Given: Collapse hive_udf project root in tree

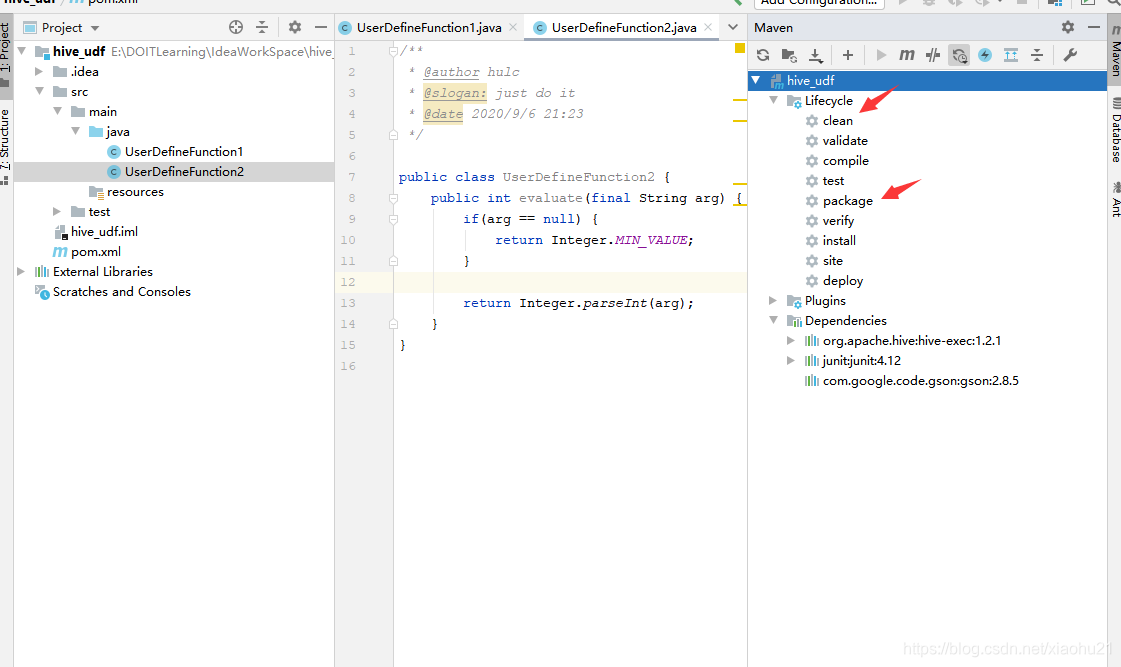Looking at the screenshot, I should [x=22, y=51].
